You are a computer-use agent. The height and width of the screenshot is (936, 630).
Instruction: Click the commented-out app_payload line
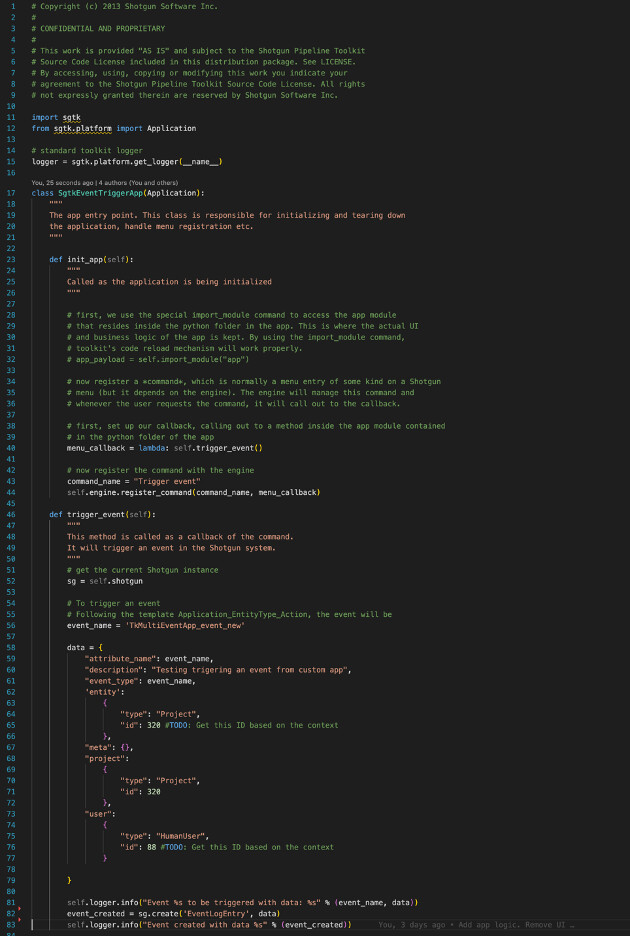pyautogui.click(x=158, y=359)
